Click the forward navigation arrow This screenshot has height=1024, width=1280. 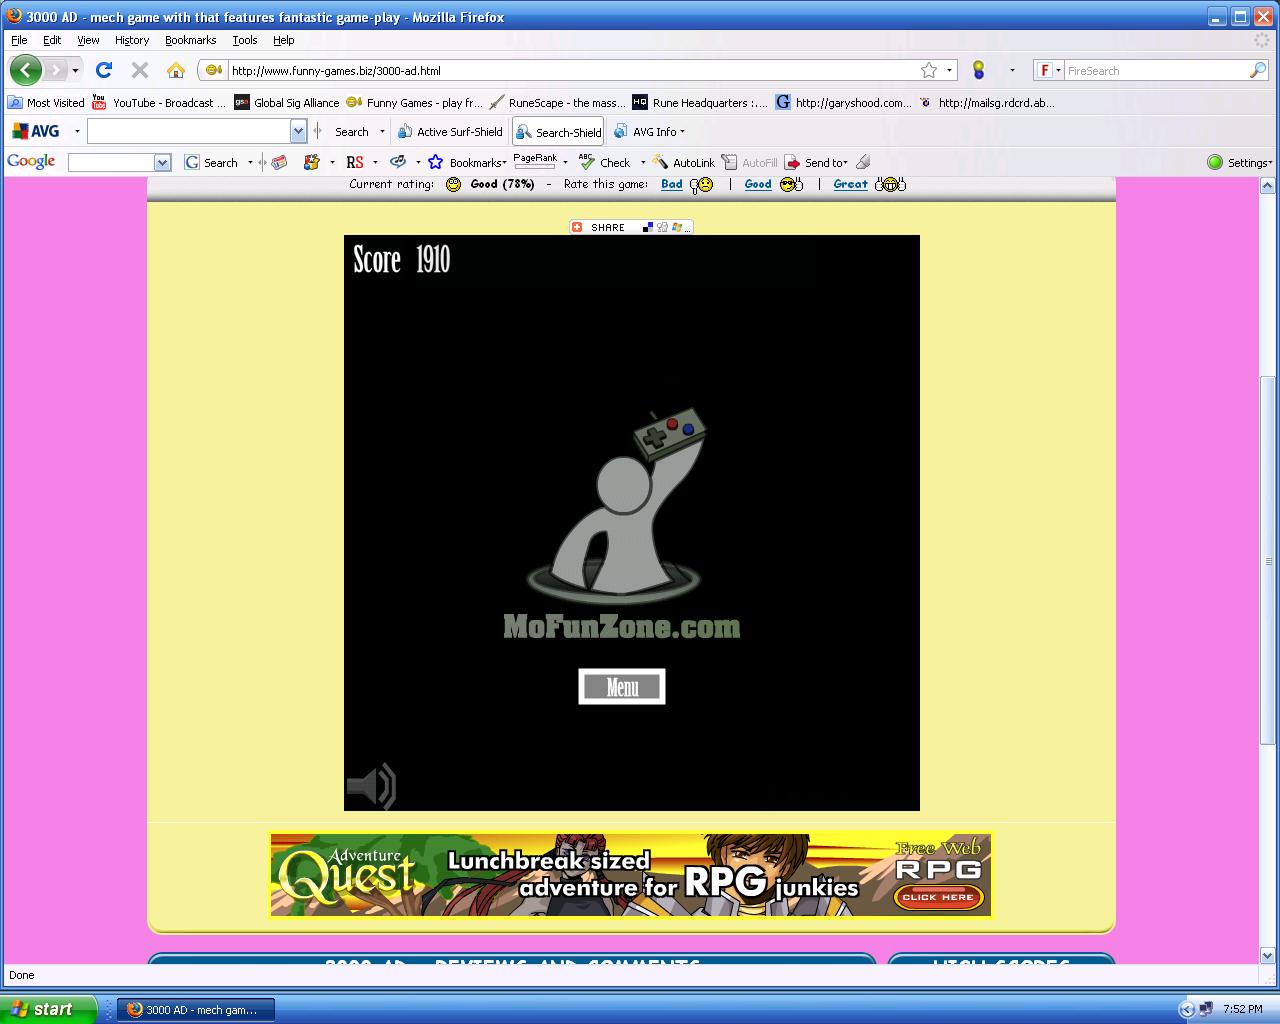coord(55,70)
